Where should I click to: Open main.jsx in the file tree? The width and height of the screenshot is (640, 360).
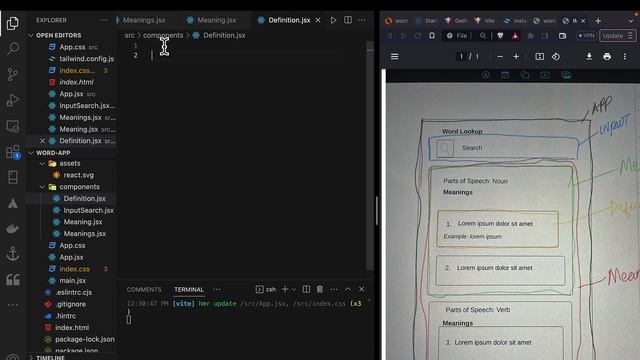[x=72, y=281]
